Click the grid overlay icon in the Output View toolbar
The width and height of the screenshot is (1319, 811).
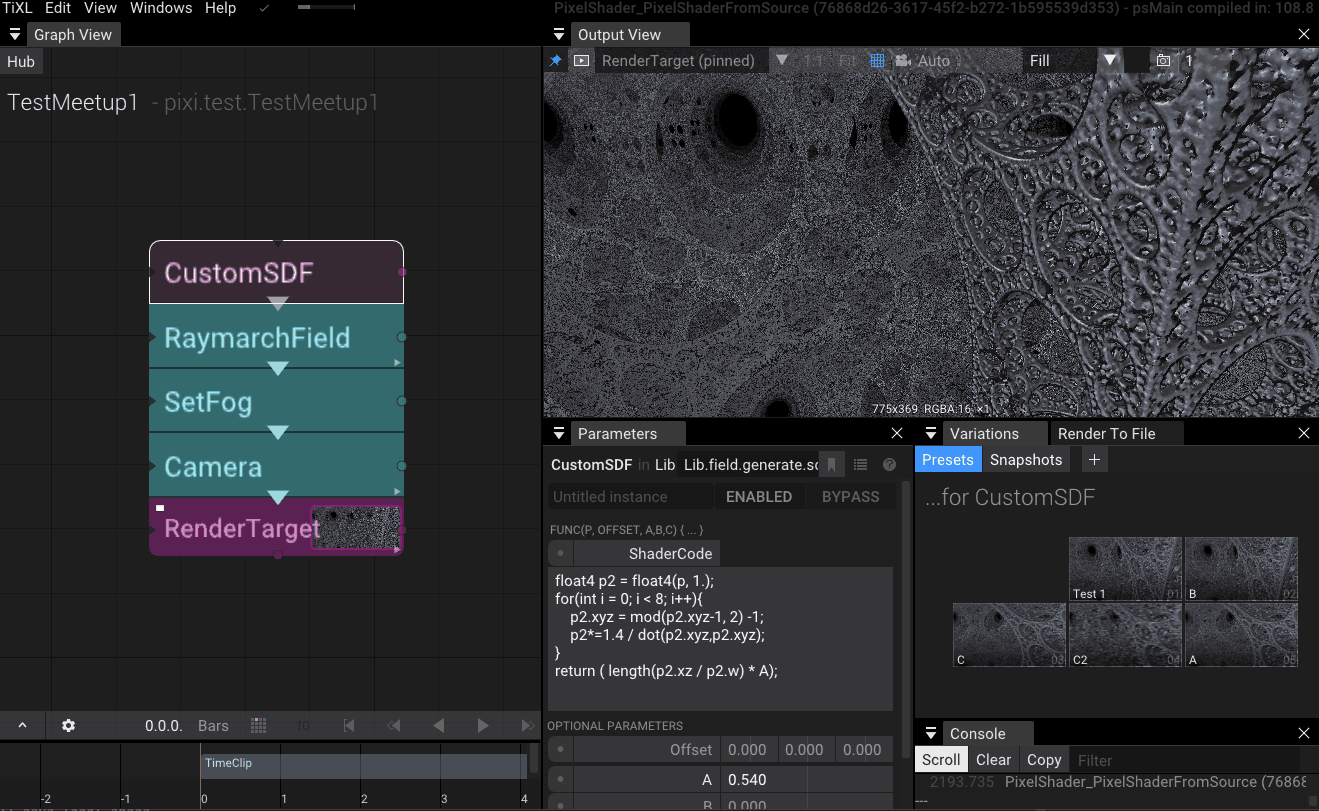pos(878,60)
